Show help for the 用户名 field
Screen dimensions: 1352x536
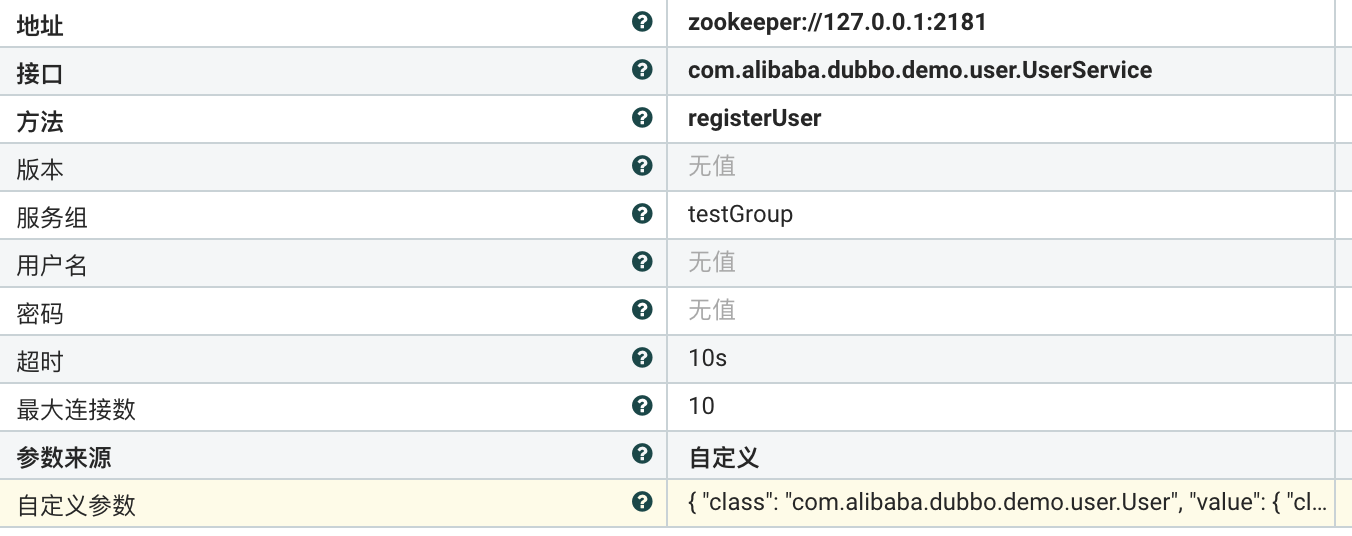coord(642,262)
